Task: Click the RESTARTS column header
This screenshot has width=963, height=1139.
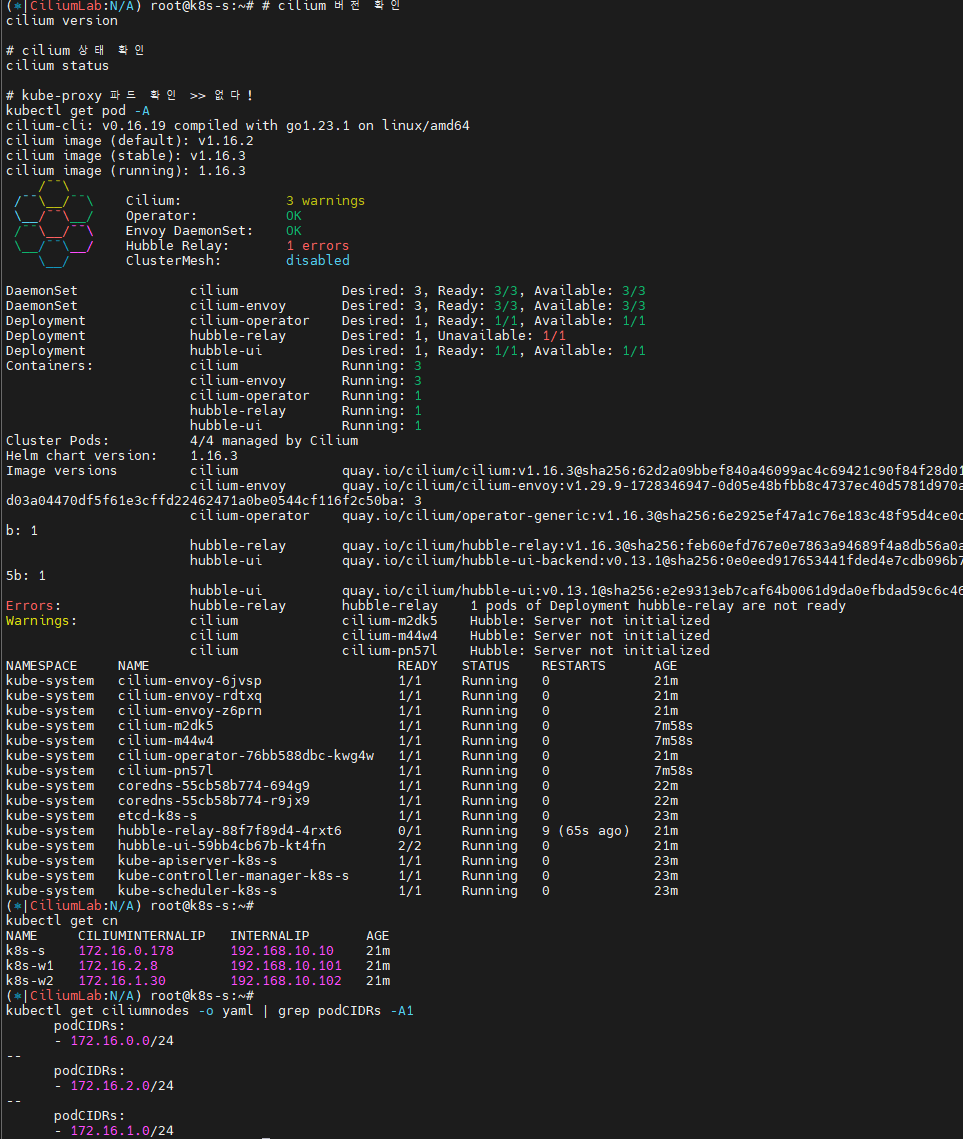Action: click(573, 666)
